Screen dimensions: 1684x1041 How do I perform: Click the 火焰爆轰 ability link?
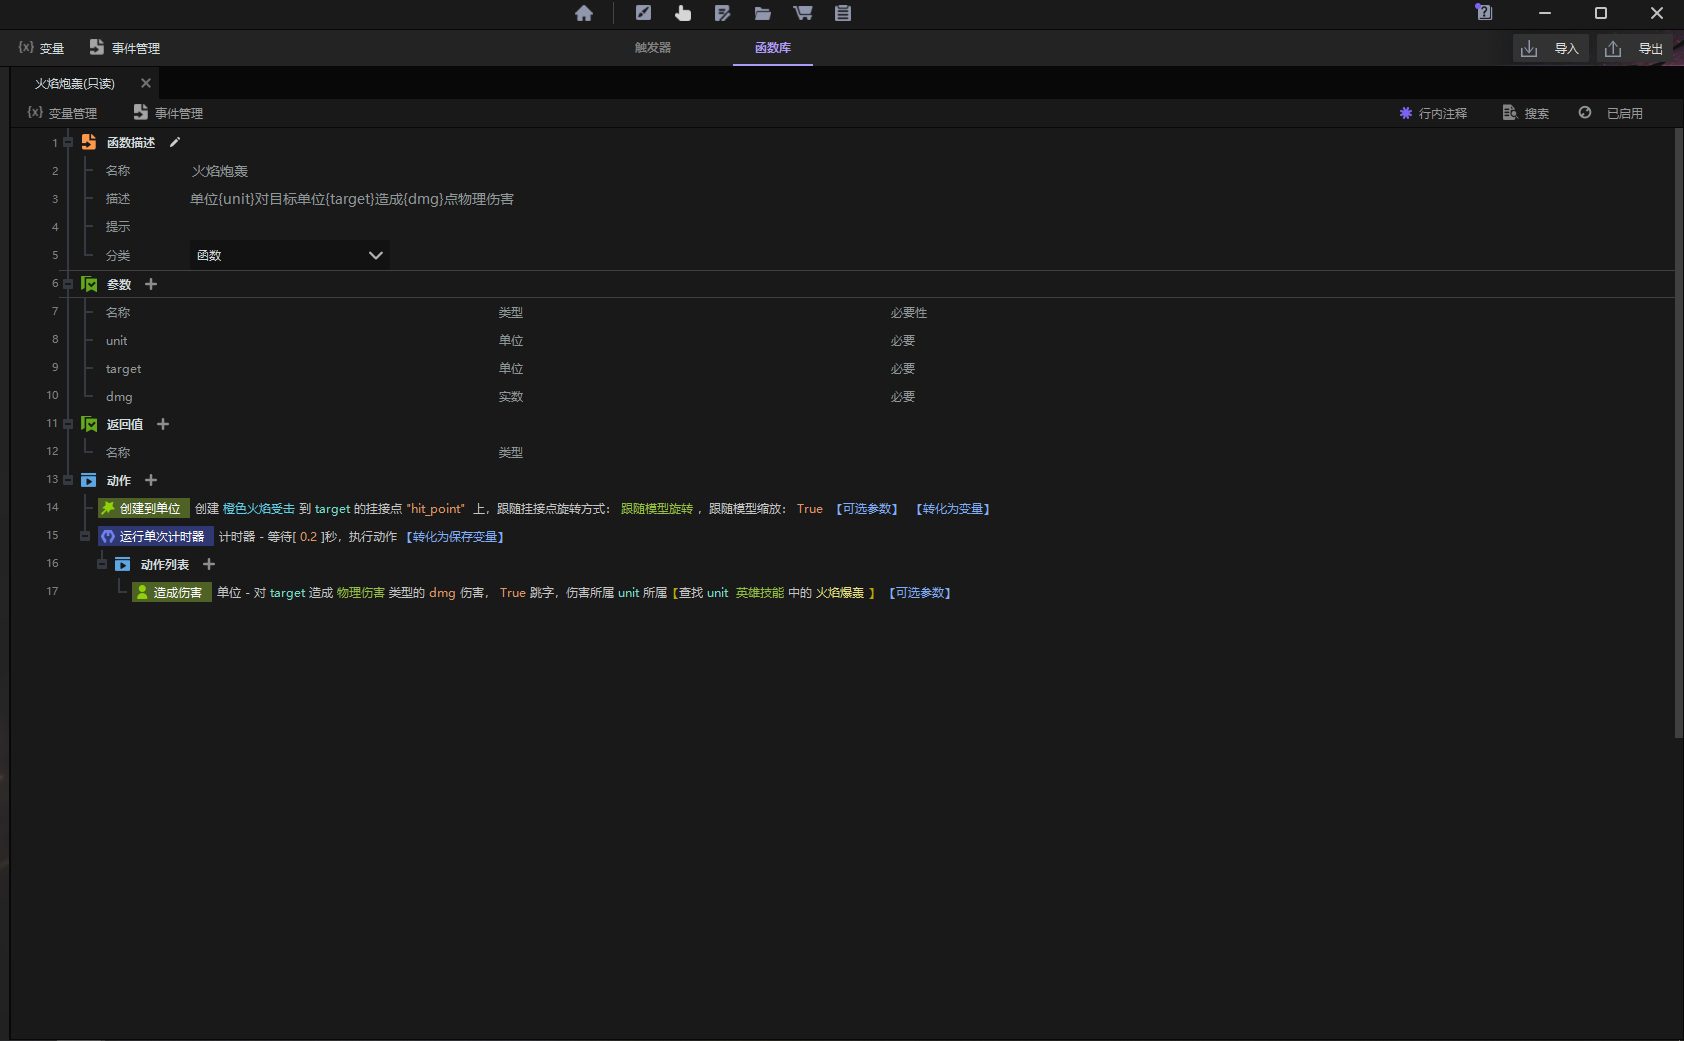840,593
